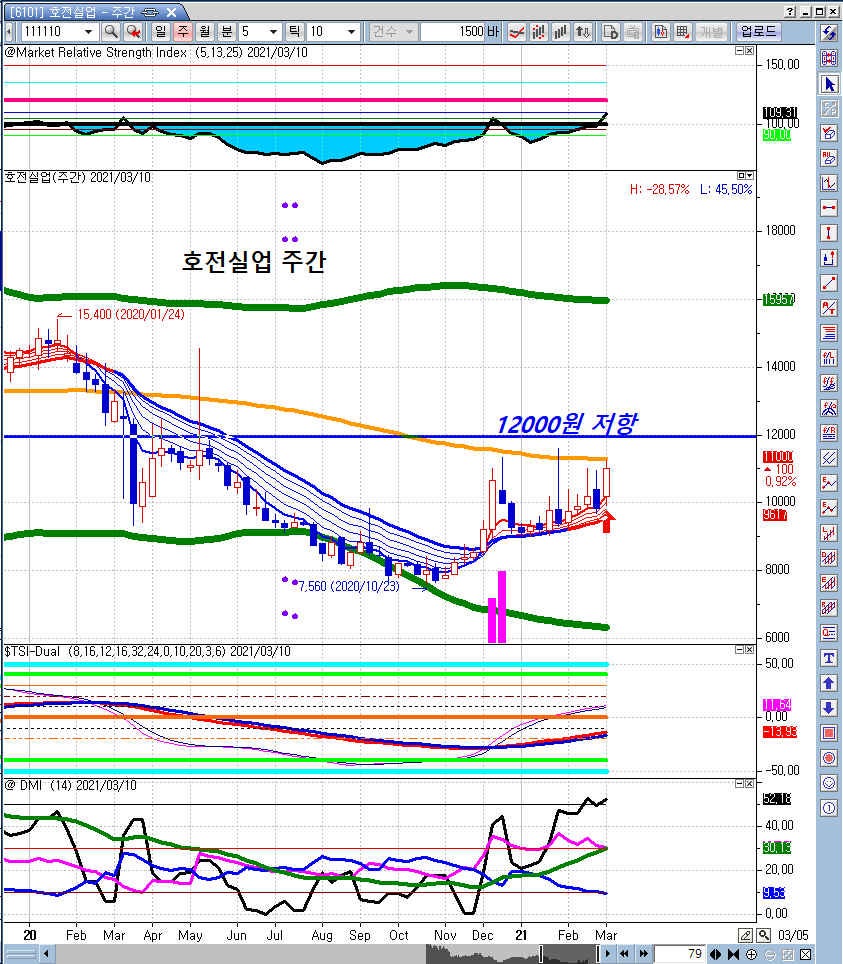Screen dimensions: 843x964
Task: Click the red-marked search icon
Action: [133, 31]
